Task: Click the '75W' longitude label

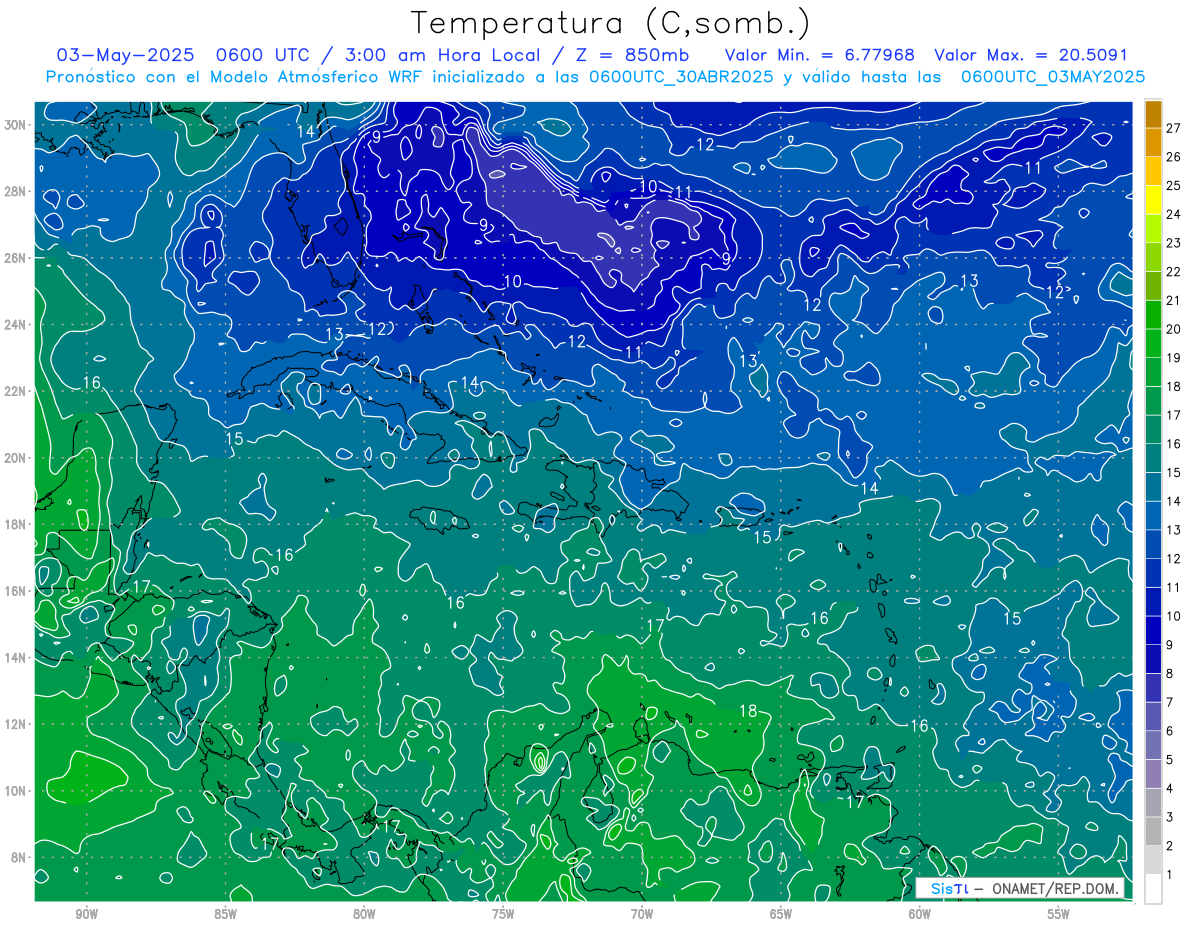Action: (503, 913)
